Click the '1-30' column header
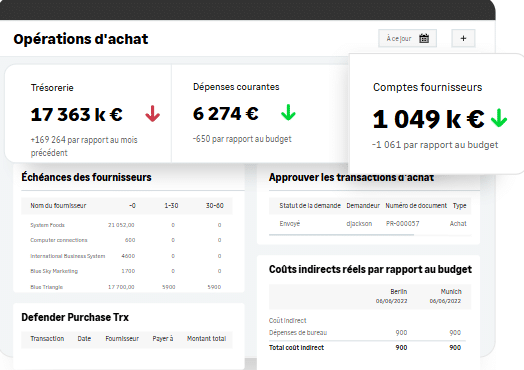524x370 pixels. (x=171, y=206)
